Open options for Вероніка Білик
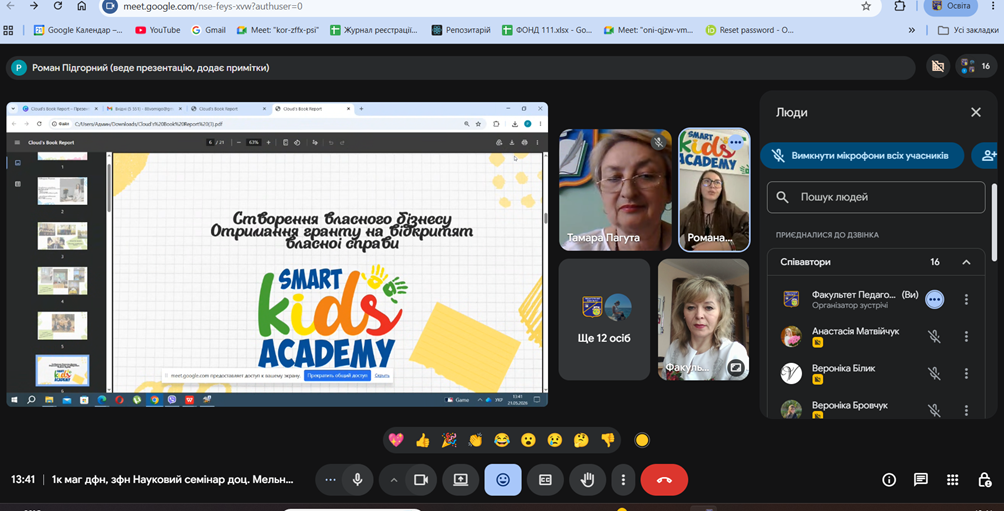 click(966, 373)
